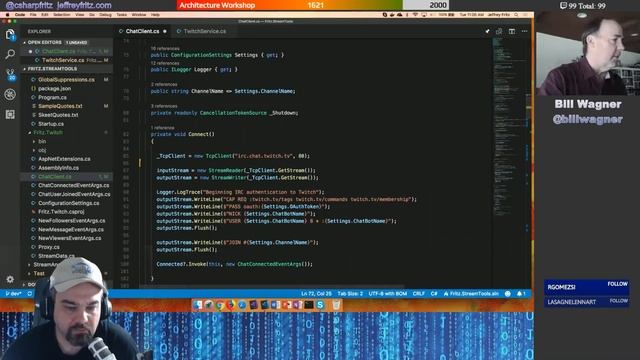Open the Apple menu
Screen dimensions: 640x360
click(x=7, y=15)
